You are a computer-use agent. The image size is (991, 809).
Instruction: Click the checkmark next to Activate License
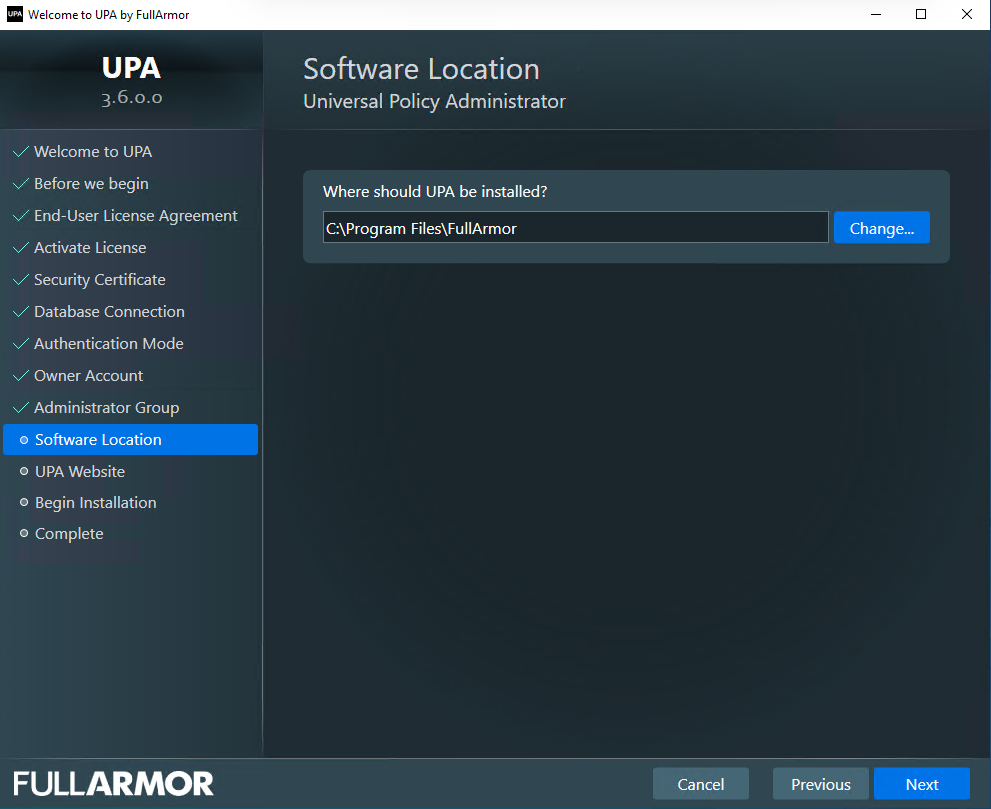tap(20, 248)
